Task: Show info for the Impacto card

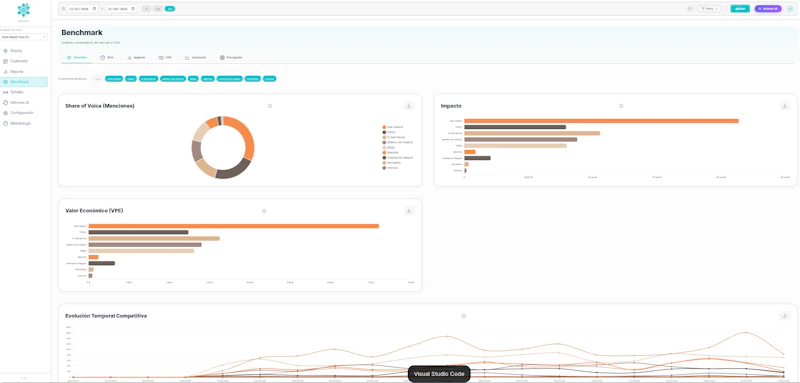Action: [621, 106]
